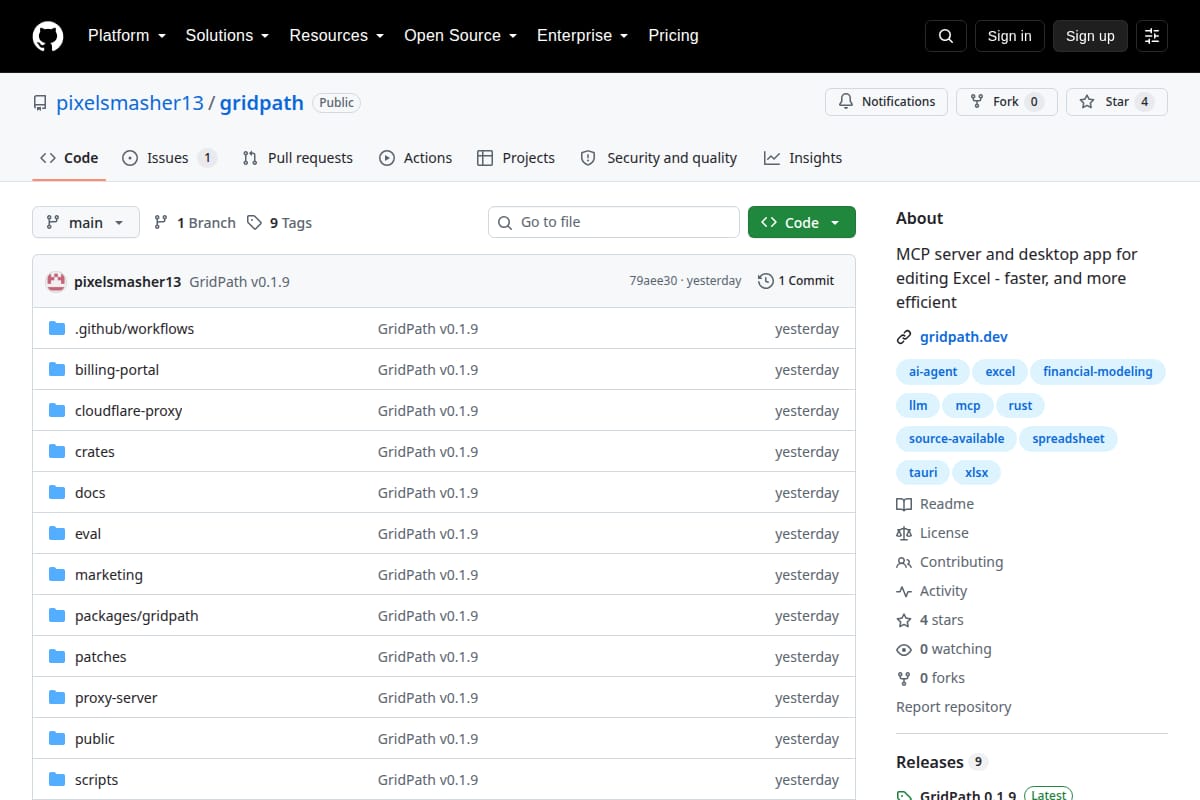The width and height of the screenshot is (1200, 800).
Task: Open the search magnifier button
Action: [x=946, y=36]
